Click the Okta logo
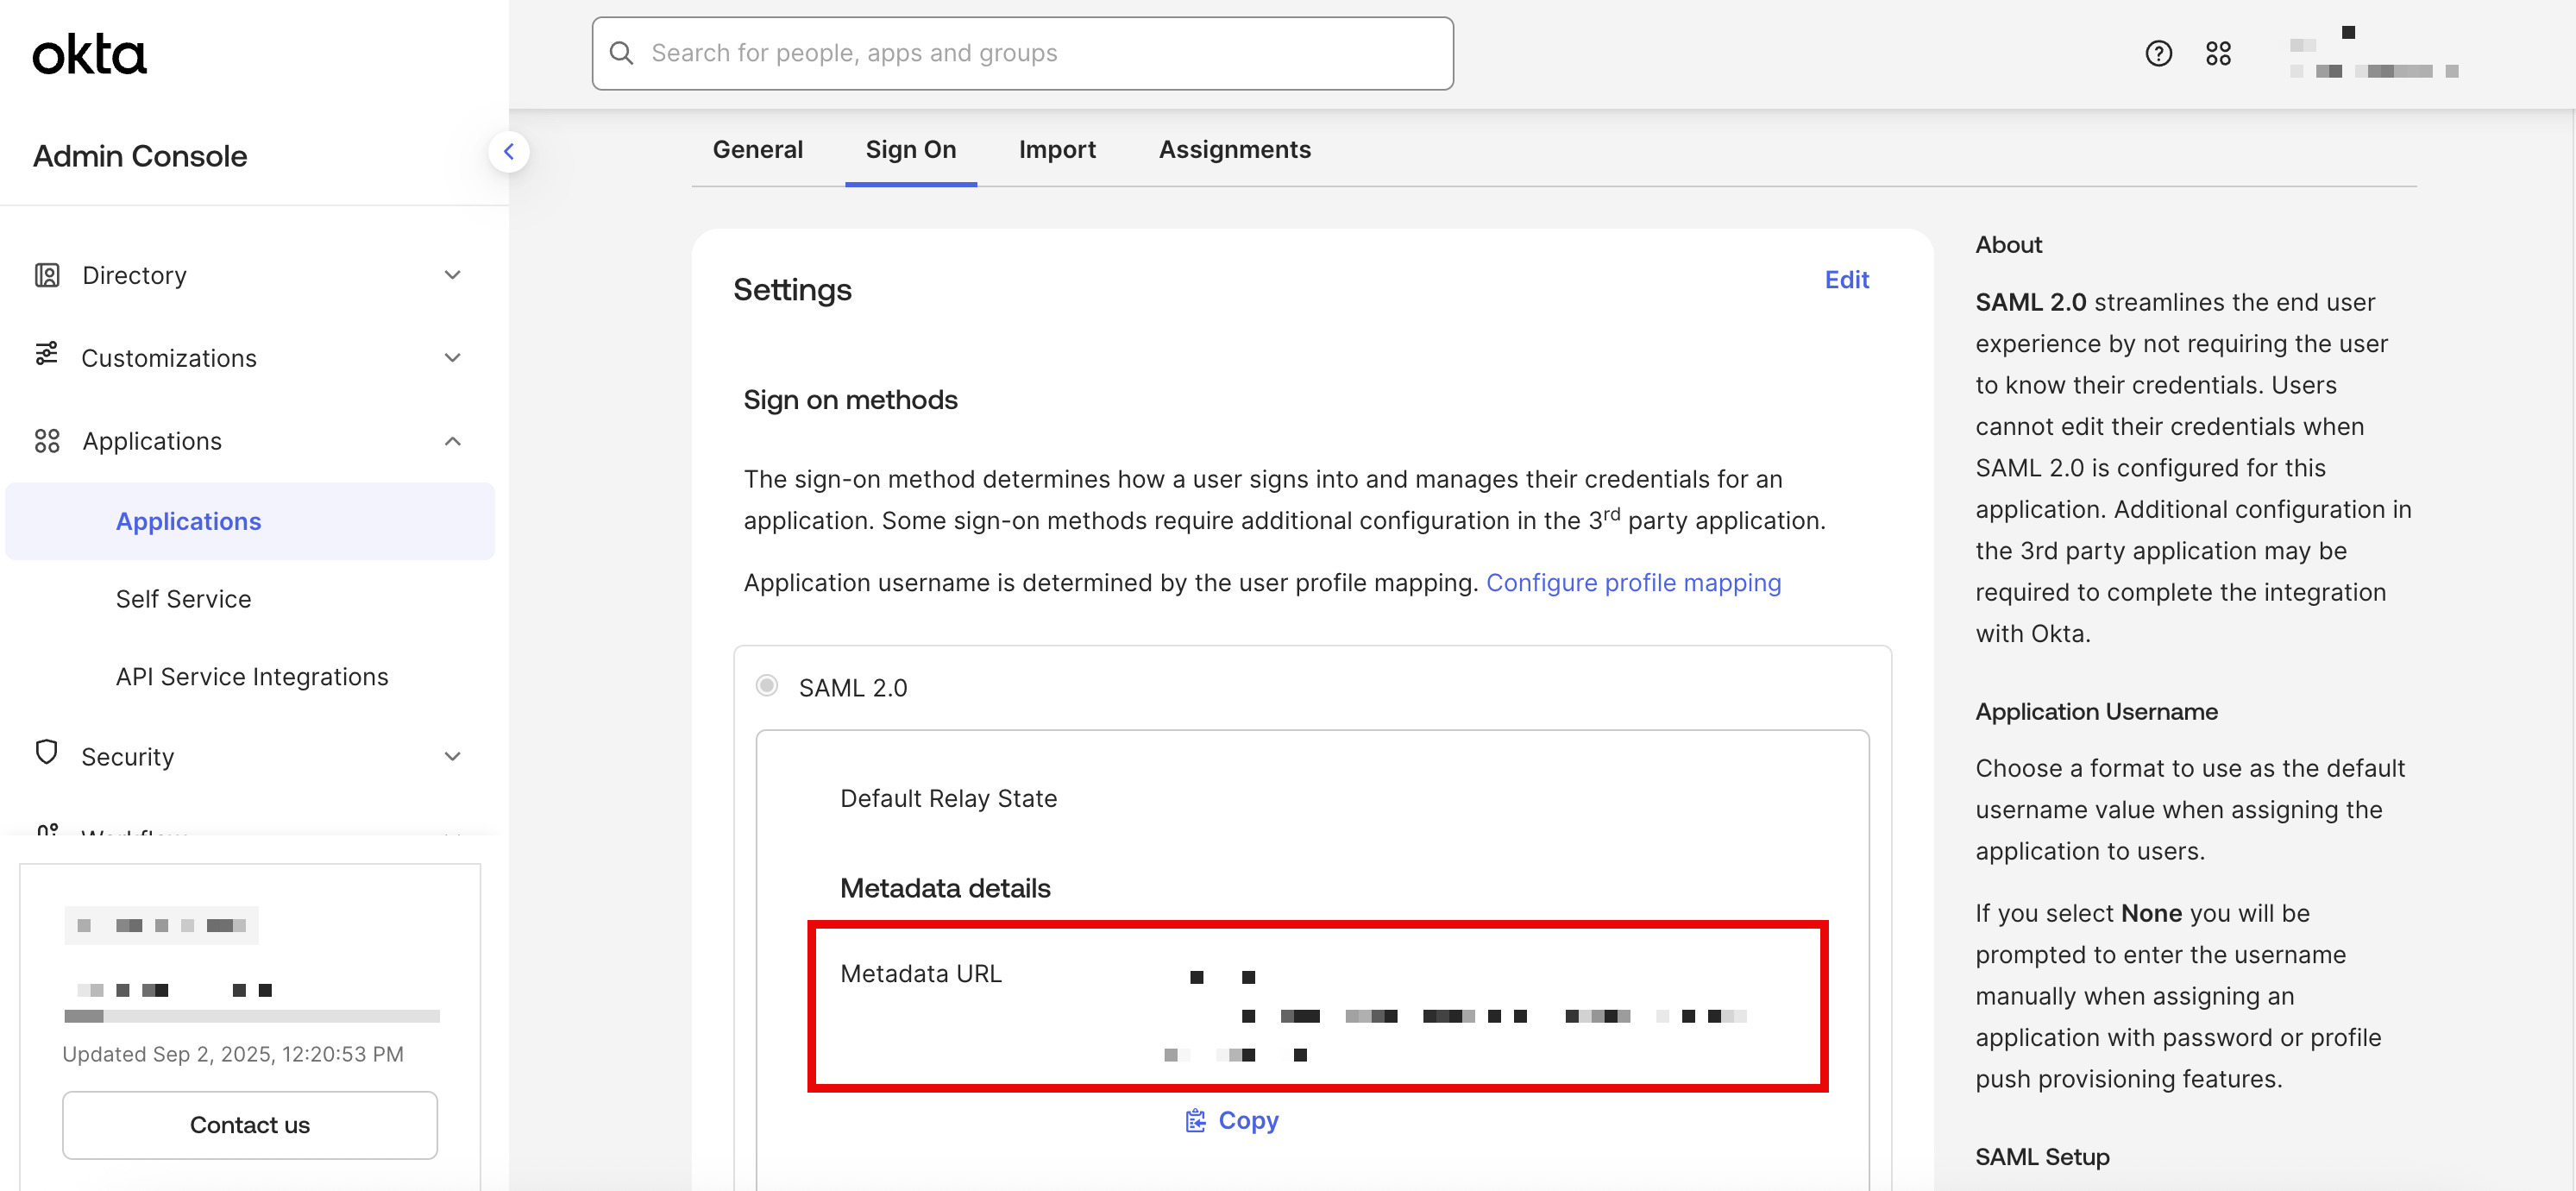The image size is (2576, 1191). pyautogui.click(x=89, y=55)
